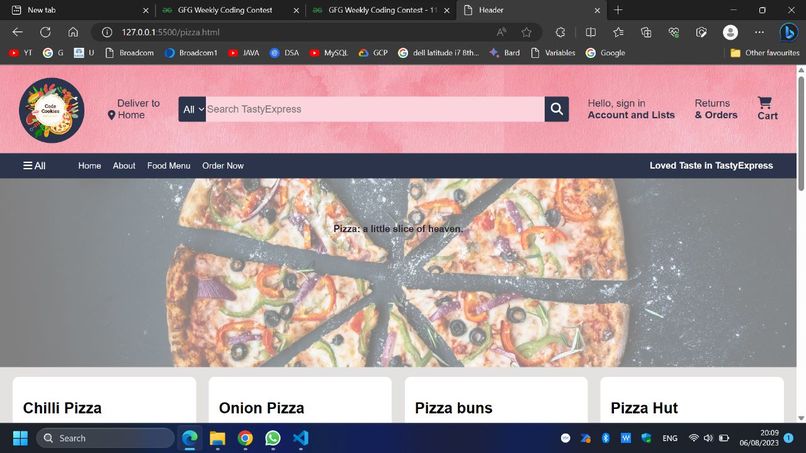Open browser essentials heart icon
The width and height of the screenshot is (806, 453).
click(674, 32)
